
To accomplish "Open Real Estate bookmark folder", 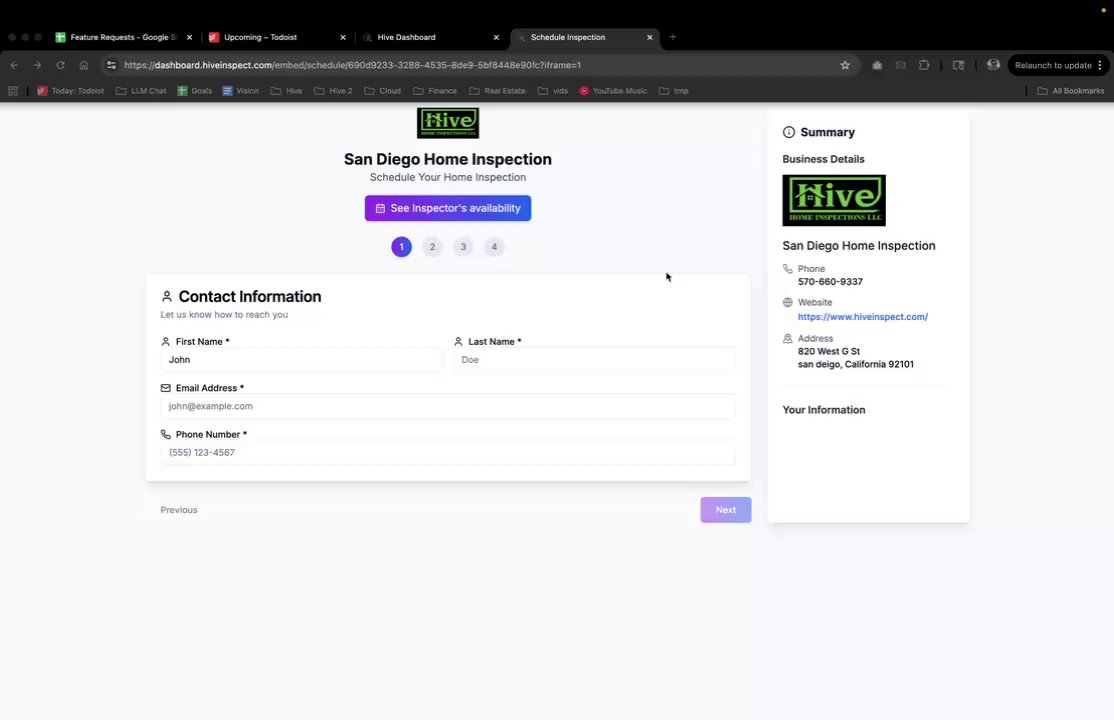I will [x=497, y=91].
